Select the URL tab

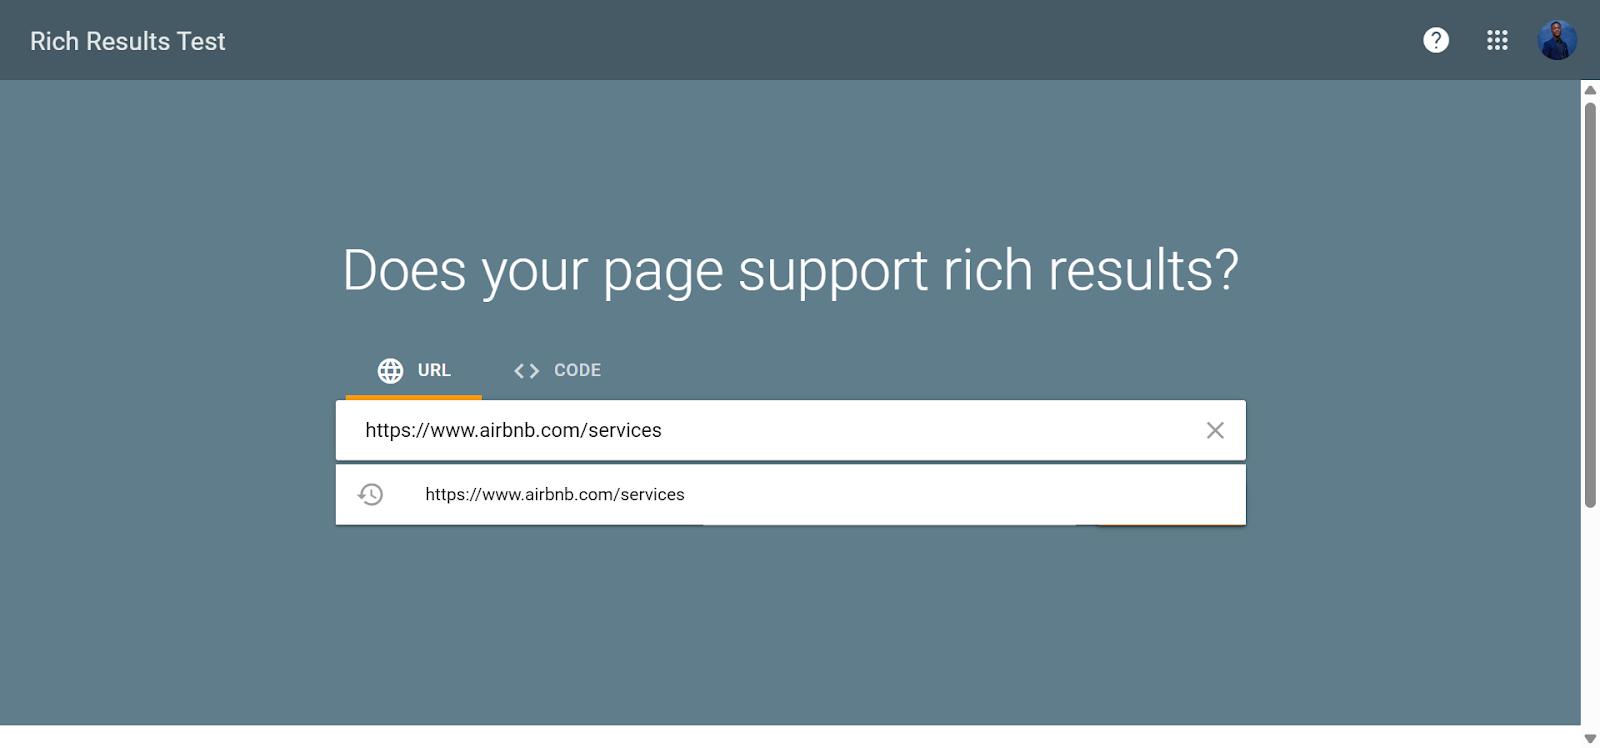[x=433, y=370]
